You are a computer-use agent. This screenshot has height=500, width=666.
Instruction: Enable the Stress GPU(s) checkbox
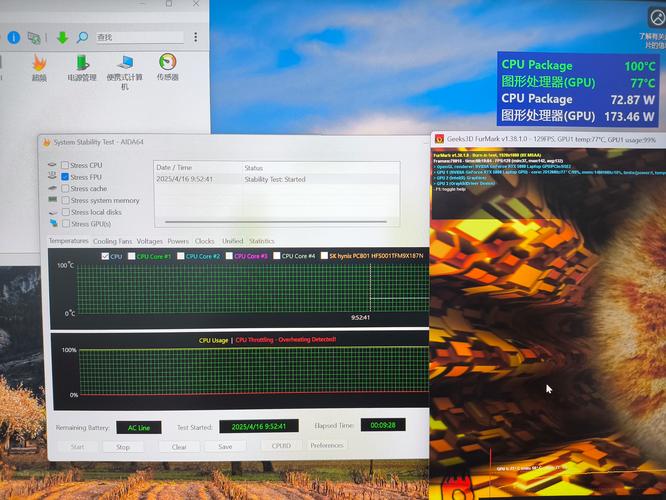(x=66, y=224)
